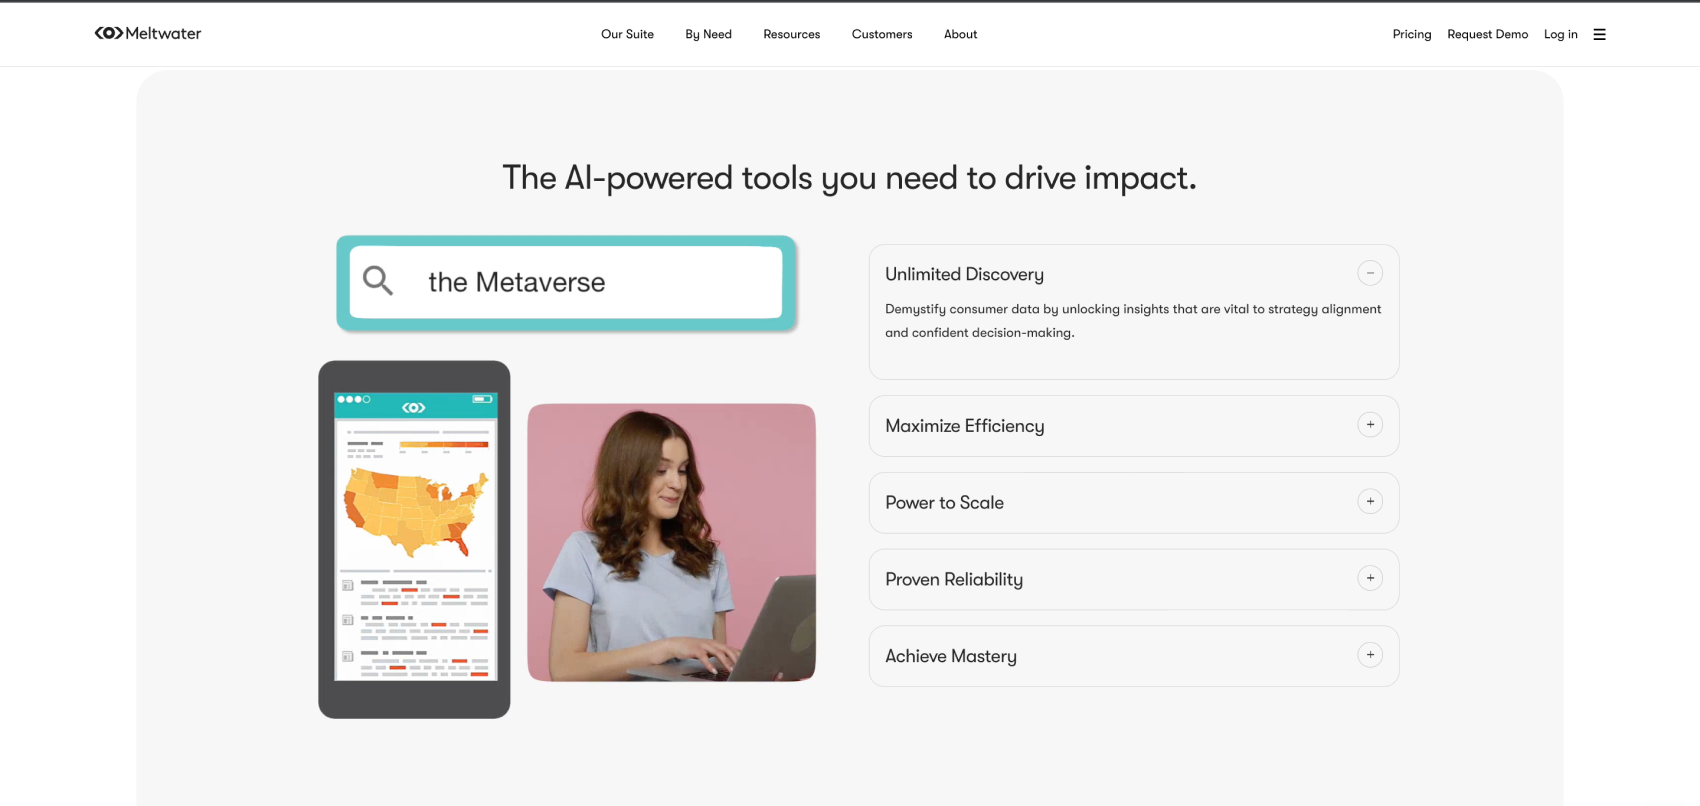Click the Meltwater logo in the header

pos(148,33)
